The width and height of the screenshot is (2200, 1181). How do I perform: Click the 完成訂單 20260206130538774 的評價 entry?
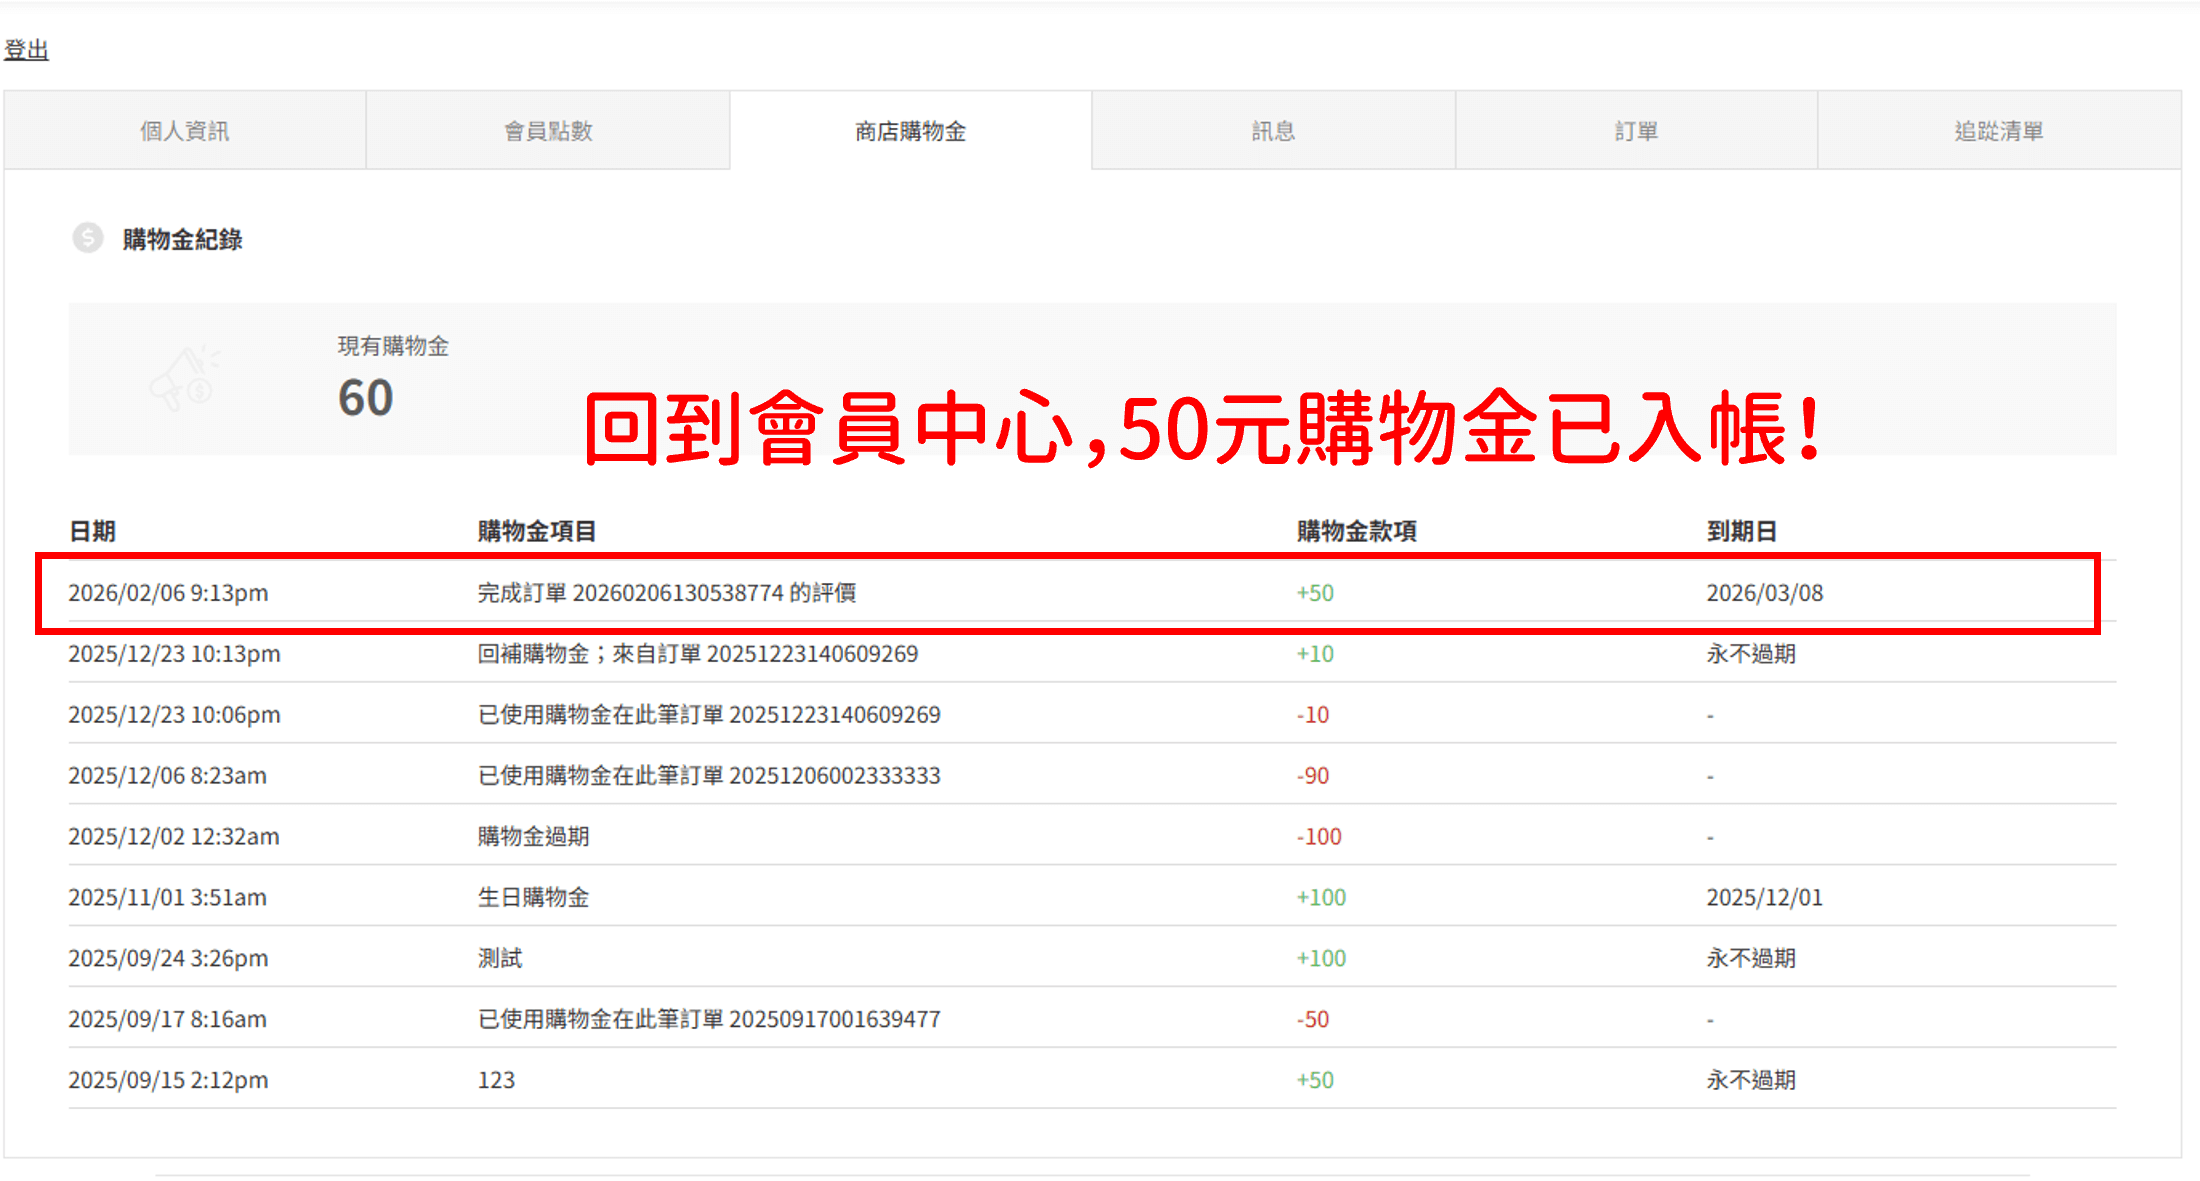click(666, 593)
